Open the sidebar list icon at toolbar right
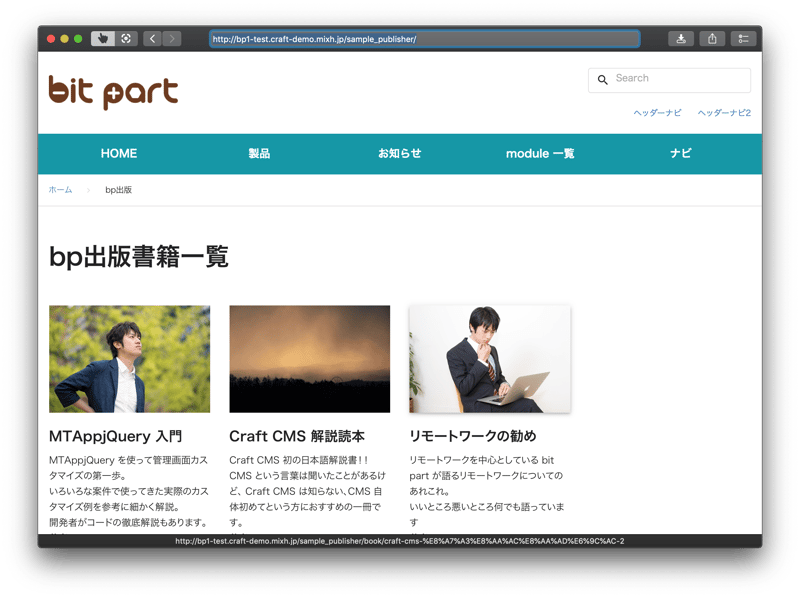Viewport: 800px width, 598px height. 743,39
